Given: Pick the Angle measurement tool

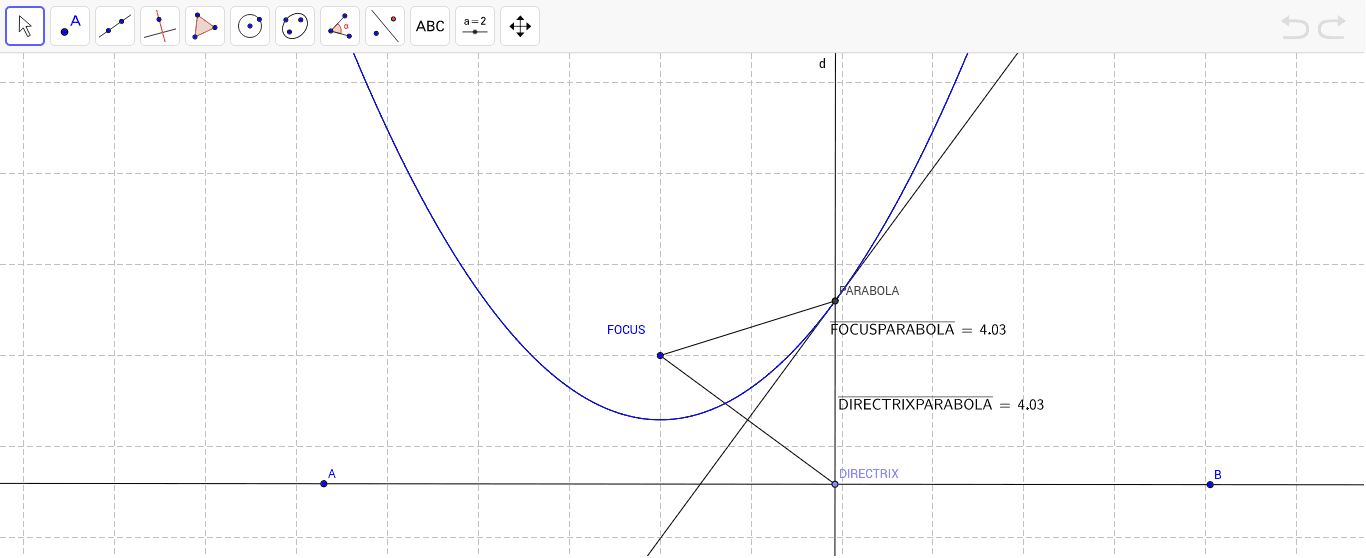Looking at the screenshot, I should click(340, 26).
